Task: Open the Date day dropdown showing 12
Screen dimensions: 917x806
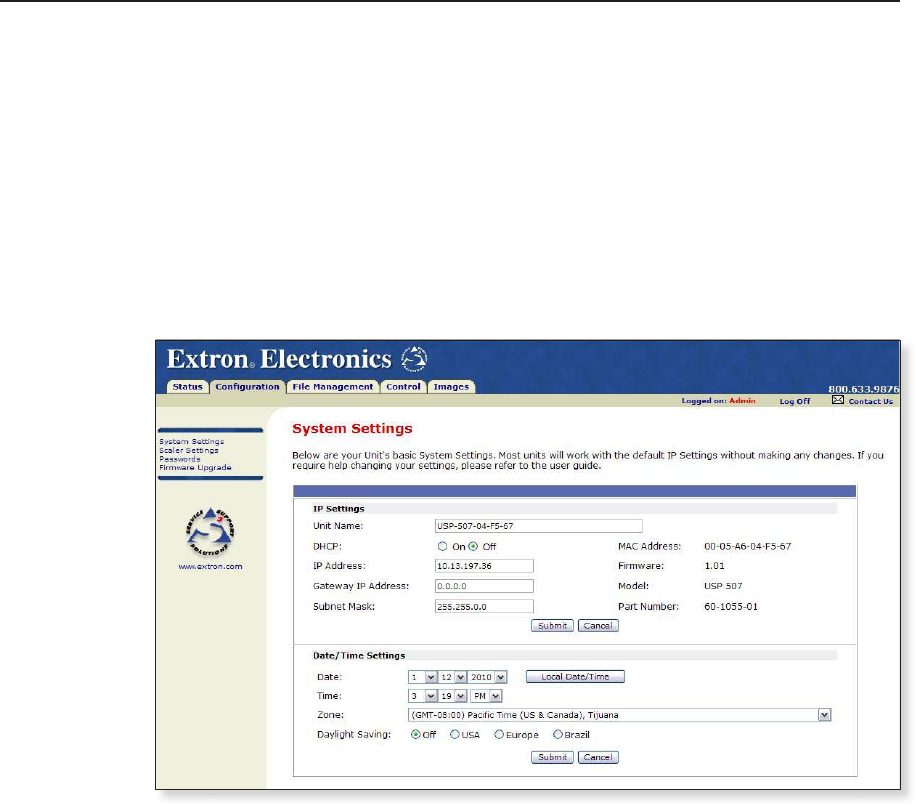Action: (x=453, y=677)
